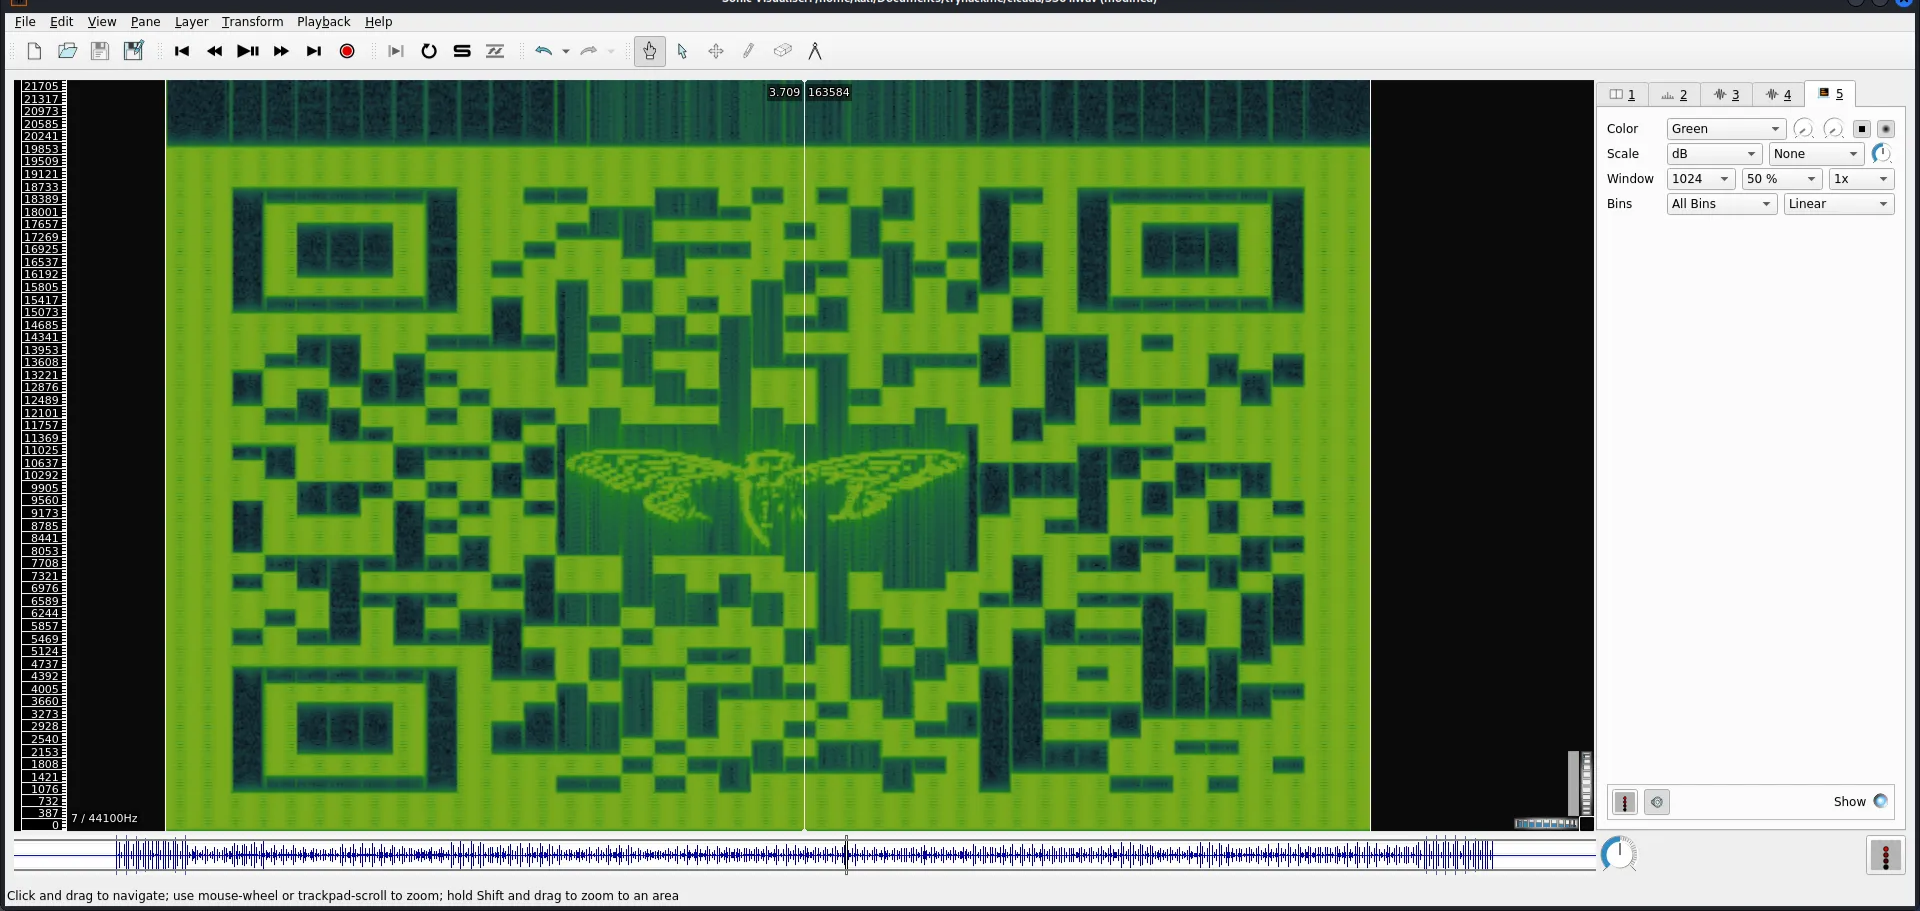Open the Color dropdown showing Green
1920x911 pixels.
pyautogui.click(x=1726, y=129)
